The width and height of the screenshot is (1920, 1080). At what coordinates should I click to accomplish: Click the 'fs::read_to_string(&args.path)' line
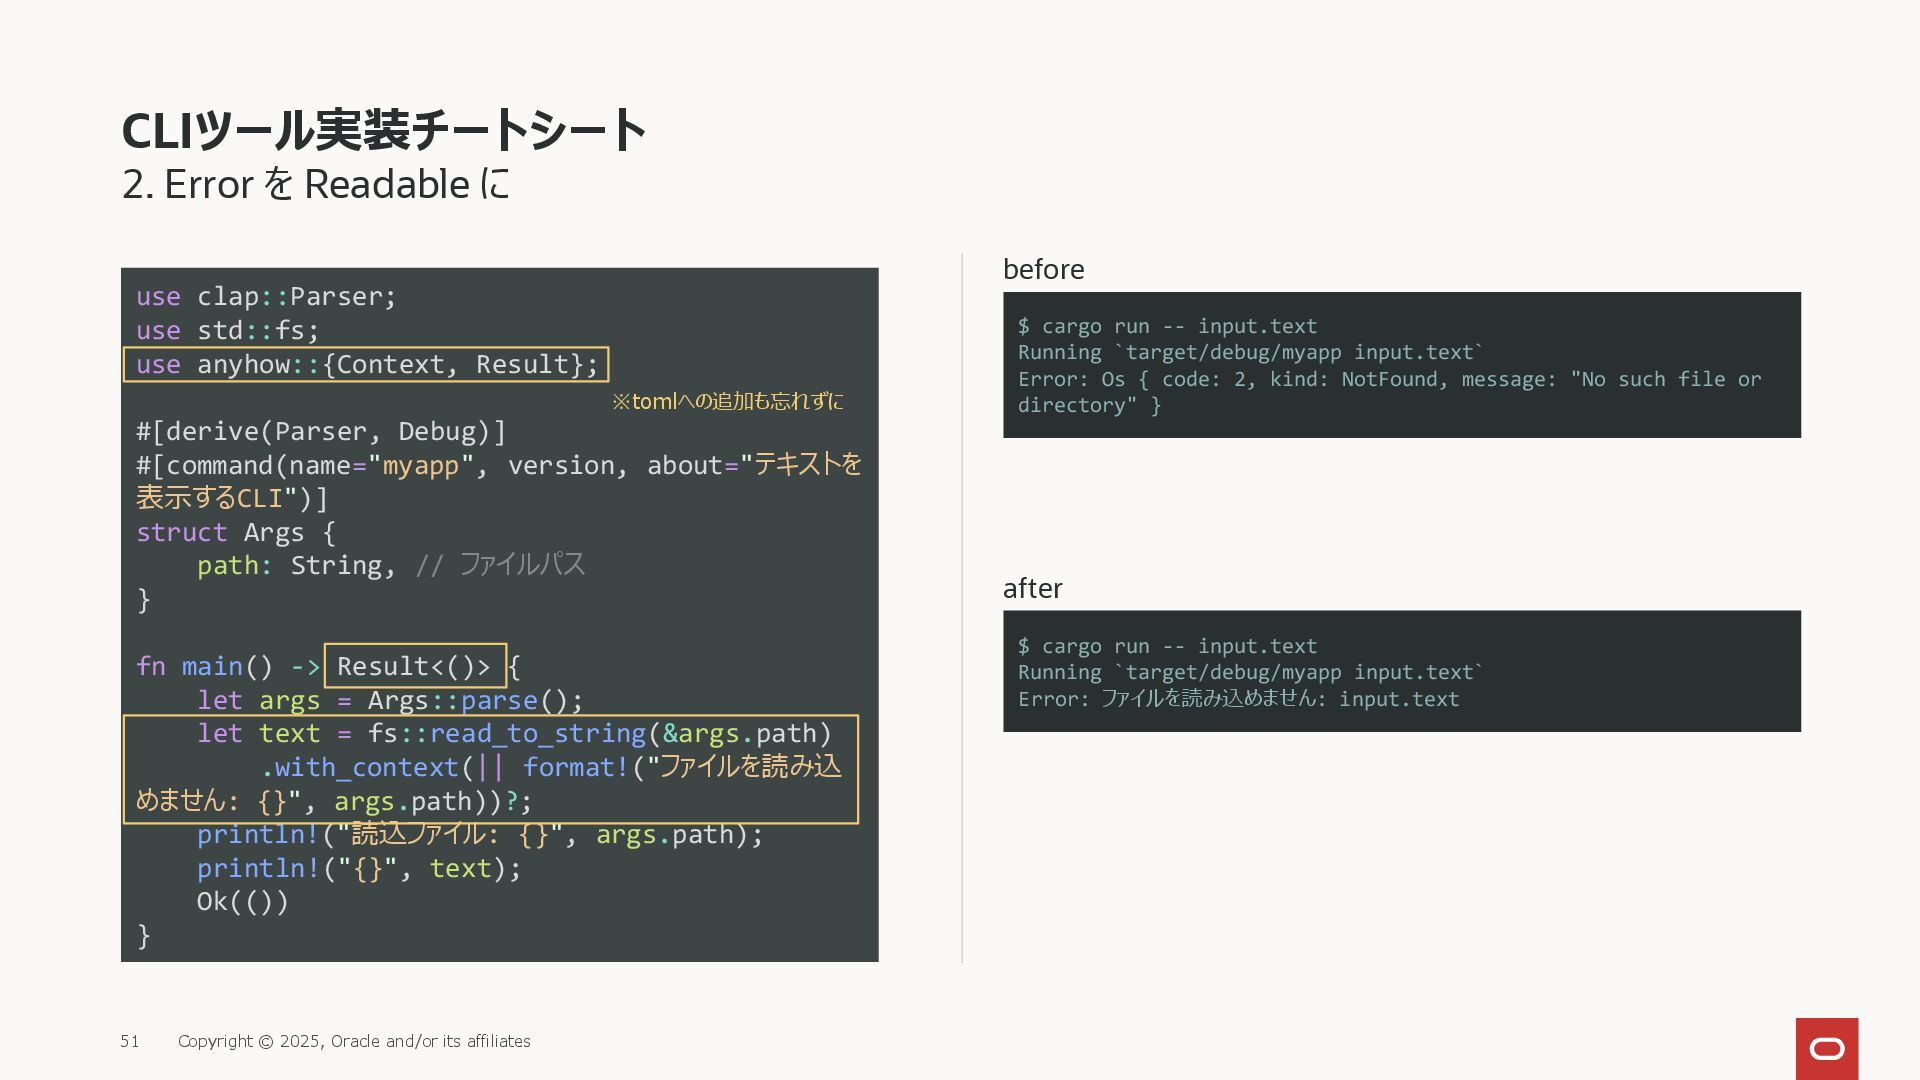click(514, 734)
